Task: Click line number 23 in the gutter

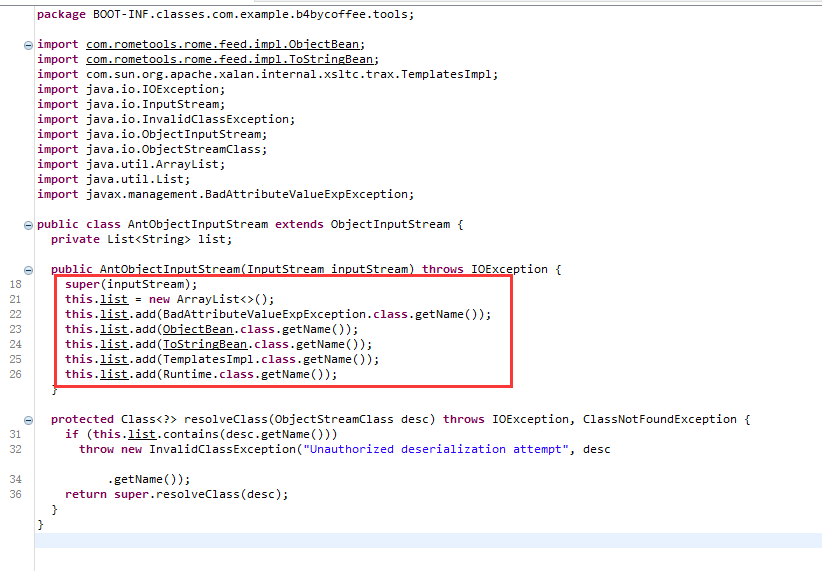Action: (16, 329)
